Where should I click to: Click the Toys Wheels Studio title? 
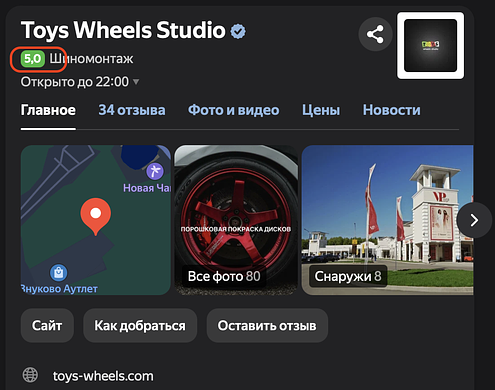(123, 30)
